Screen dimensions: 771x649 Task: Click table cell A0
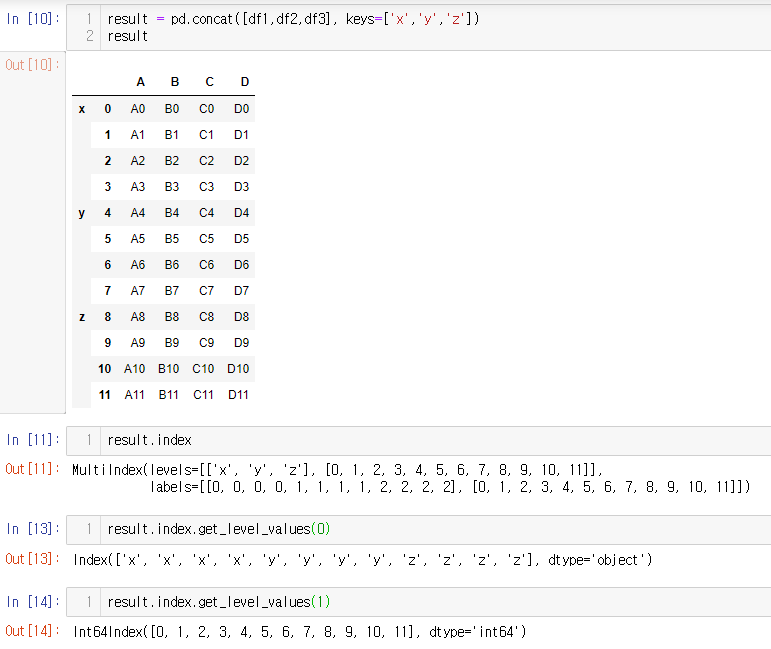138,109
